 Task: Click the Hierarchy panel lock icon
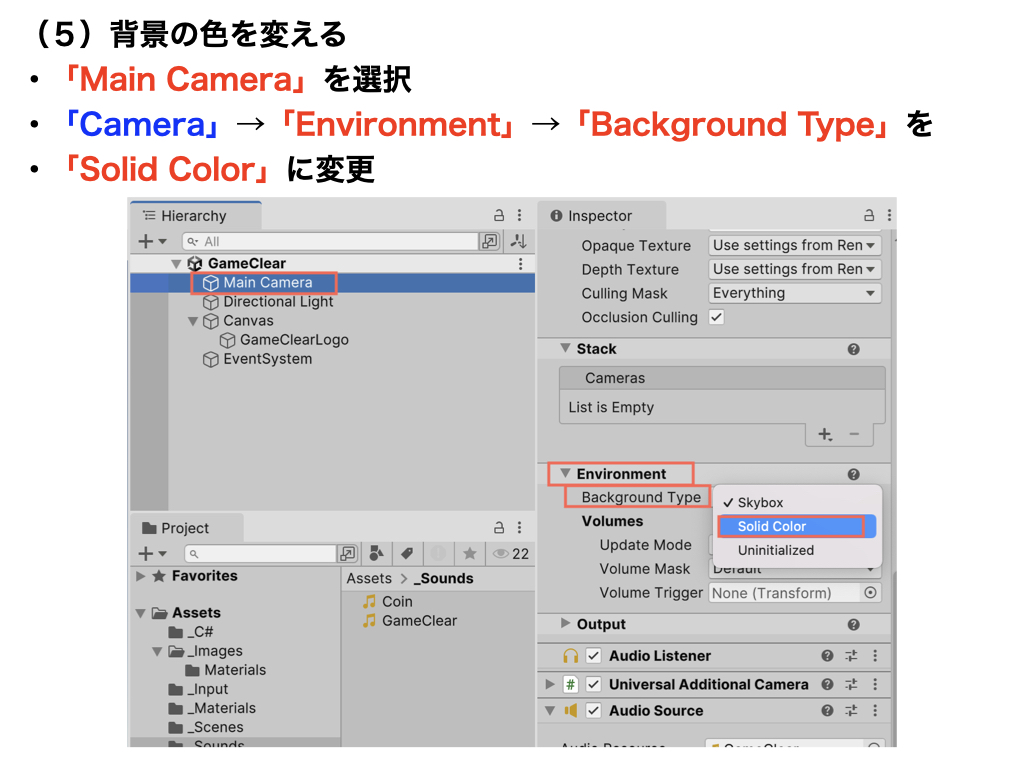tap(499, 216)
